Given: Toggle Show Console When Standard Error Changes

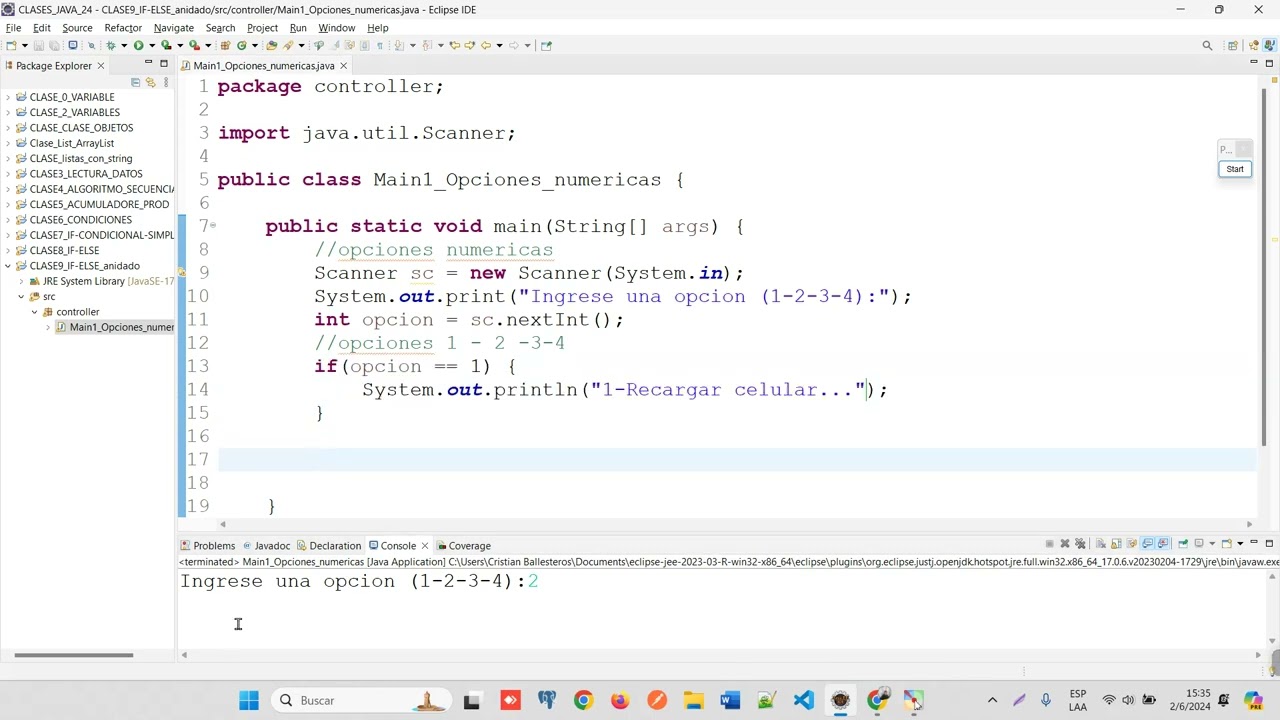Looking at the screenshot, I should pyautogui.click(x=1163, y=544).
